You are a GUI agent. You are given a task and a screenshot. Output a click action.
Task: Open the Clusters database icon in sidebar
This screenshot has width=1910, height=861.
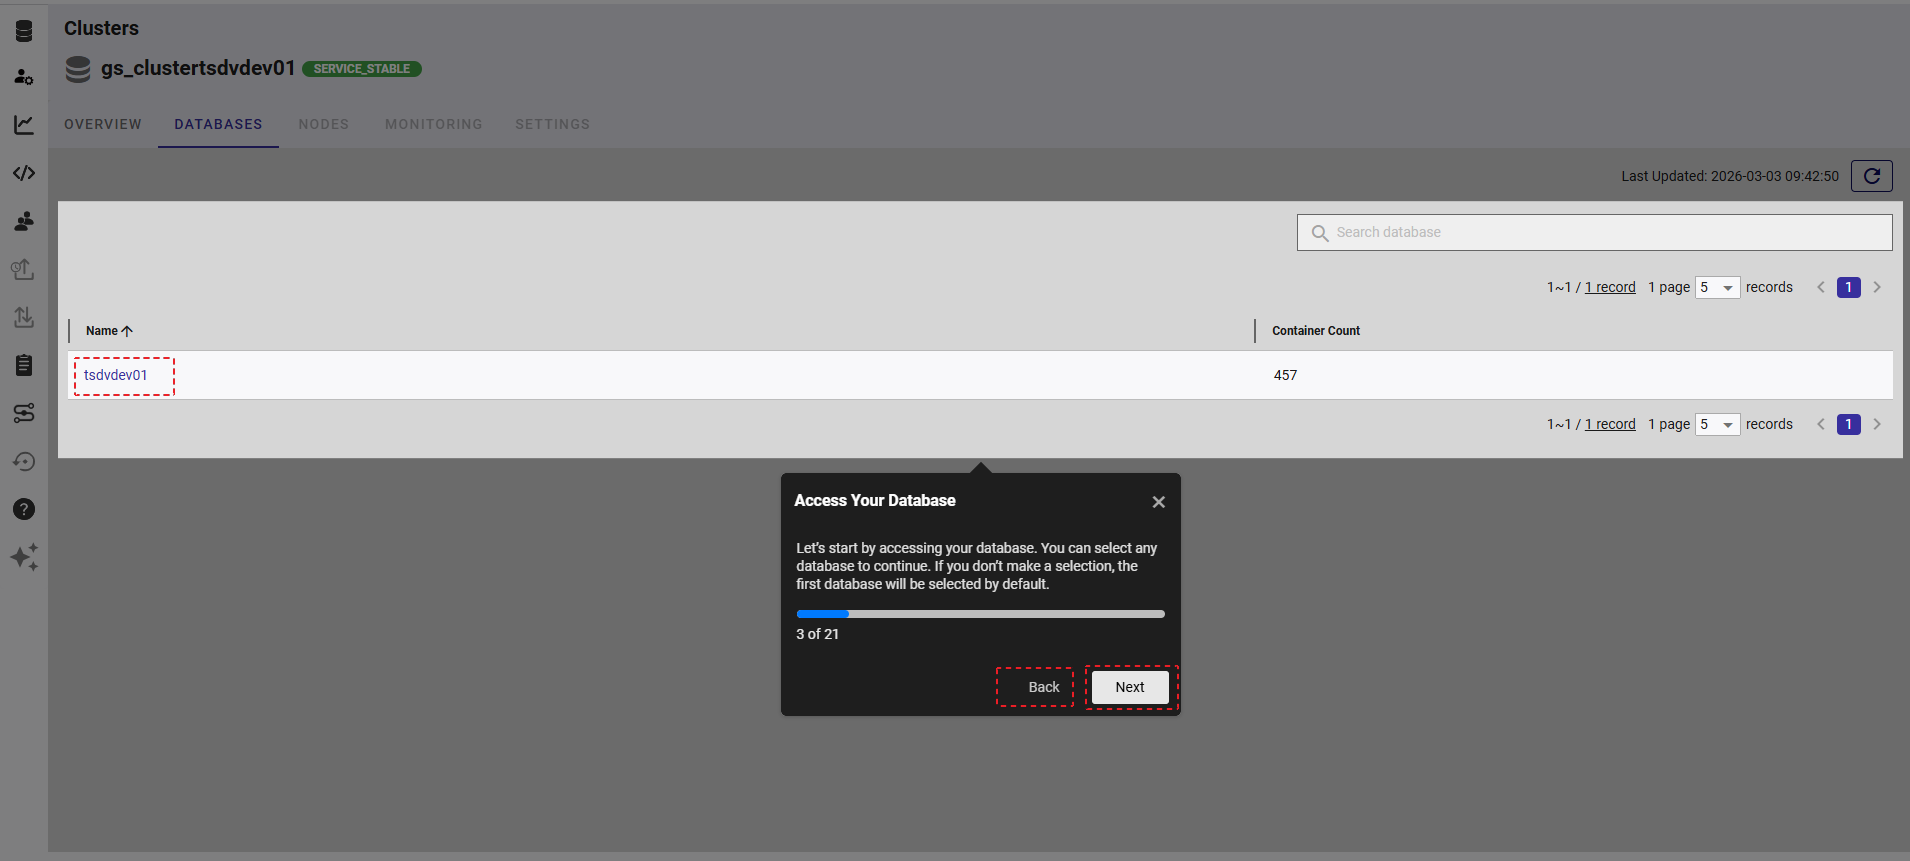coord(24,30)
